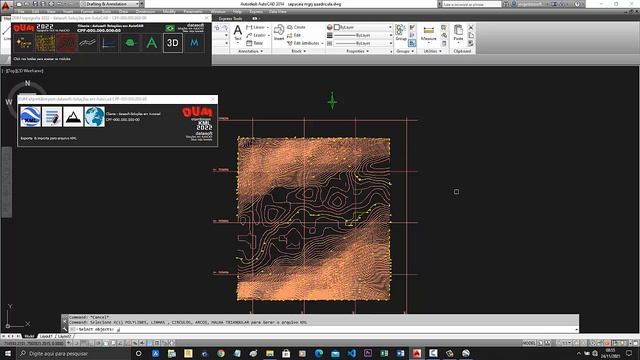Click the taskbar search box

73,353
